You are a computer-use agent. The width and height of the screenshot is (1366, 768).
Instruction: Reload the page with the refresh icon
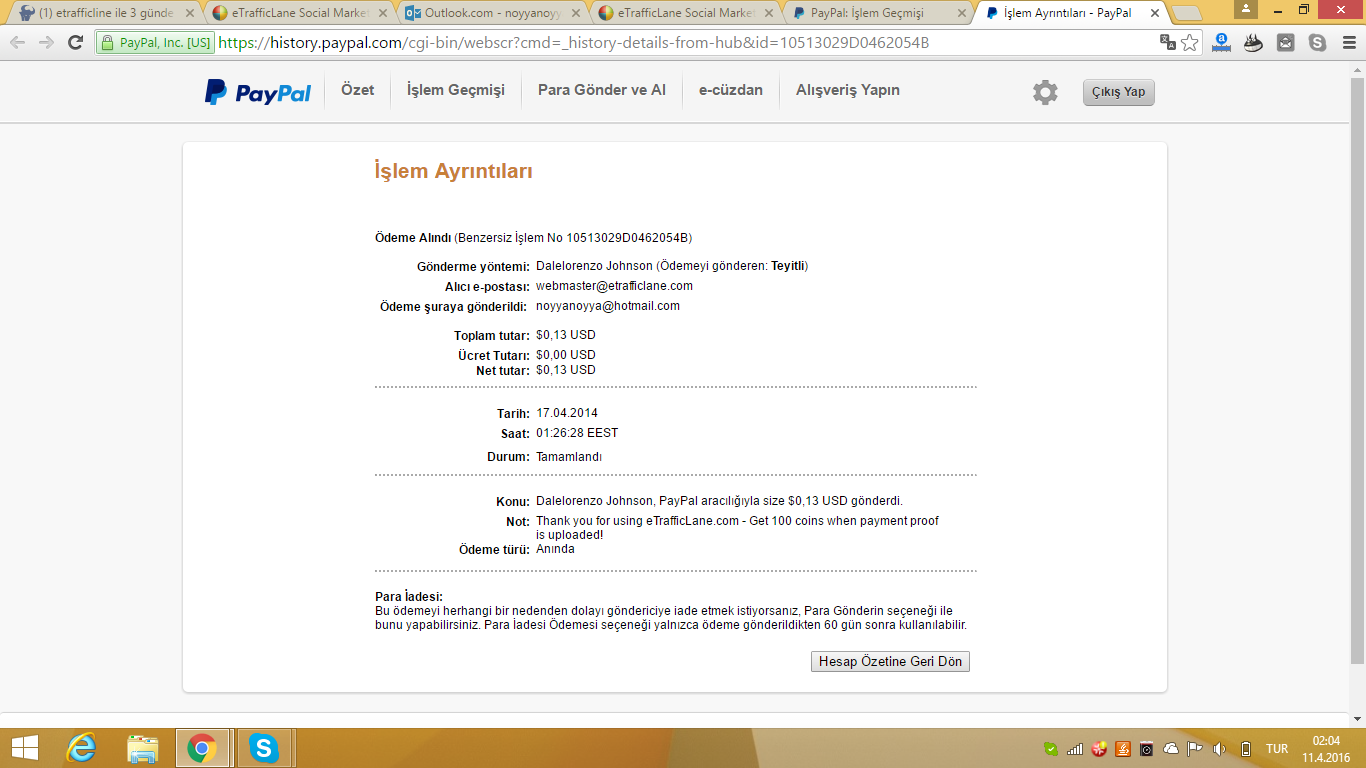(75, 43)
